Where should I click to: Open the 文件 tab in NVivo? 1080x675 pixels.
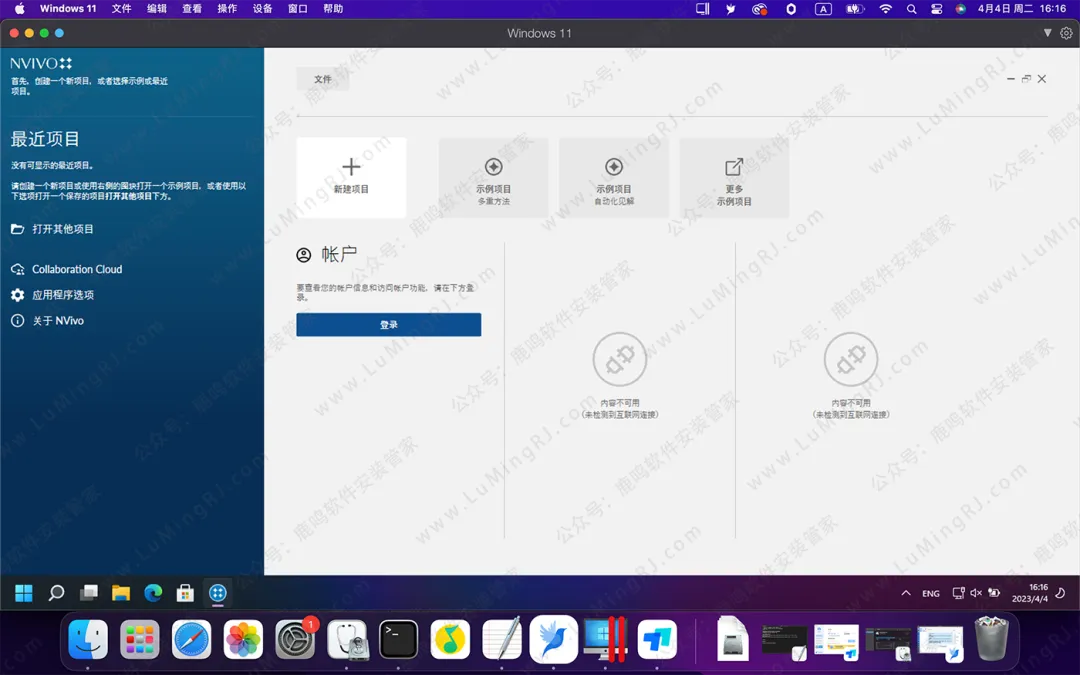click(323, 79)
